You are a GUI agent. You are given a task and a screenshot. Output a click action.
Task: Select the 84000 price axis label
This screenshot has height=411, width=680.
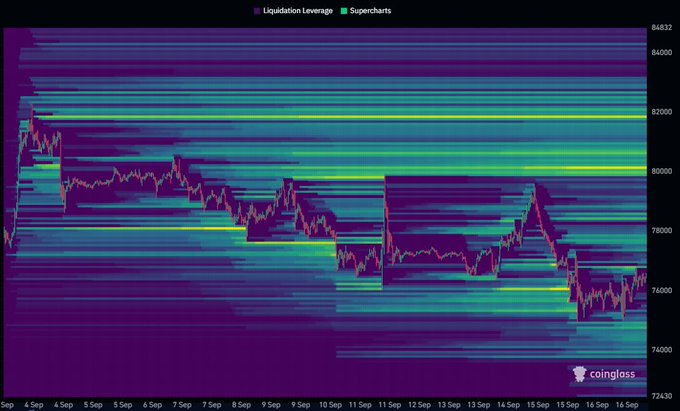(662, 52)
